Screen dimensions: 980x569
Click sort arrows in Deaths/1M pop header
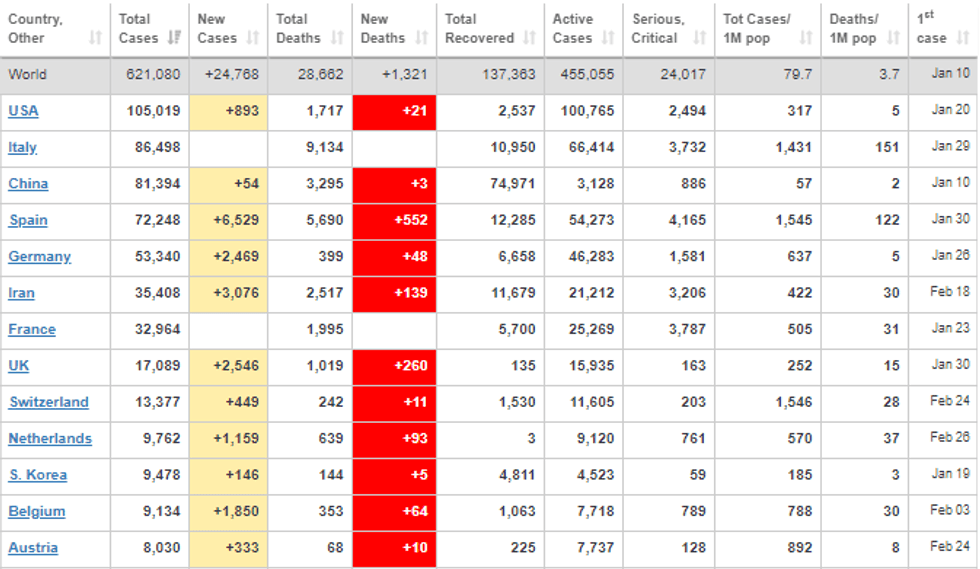pos(893,38)
